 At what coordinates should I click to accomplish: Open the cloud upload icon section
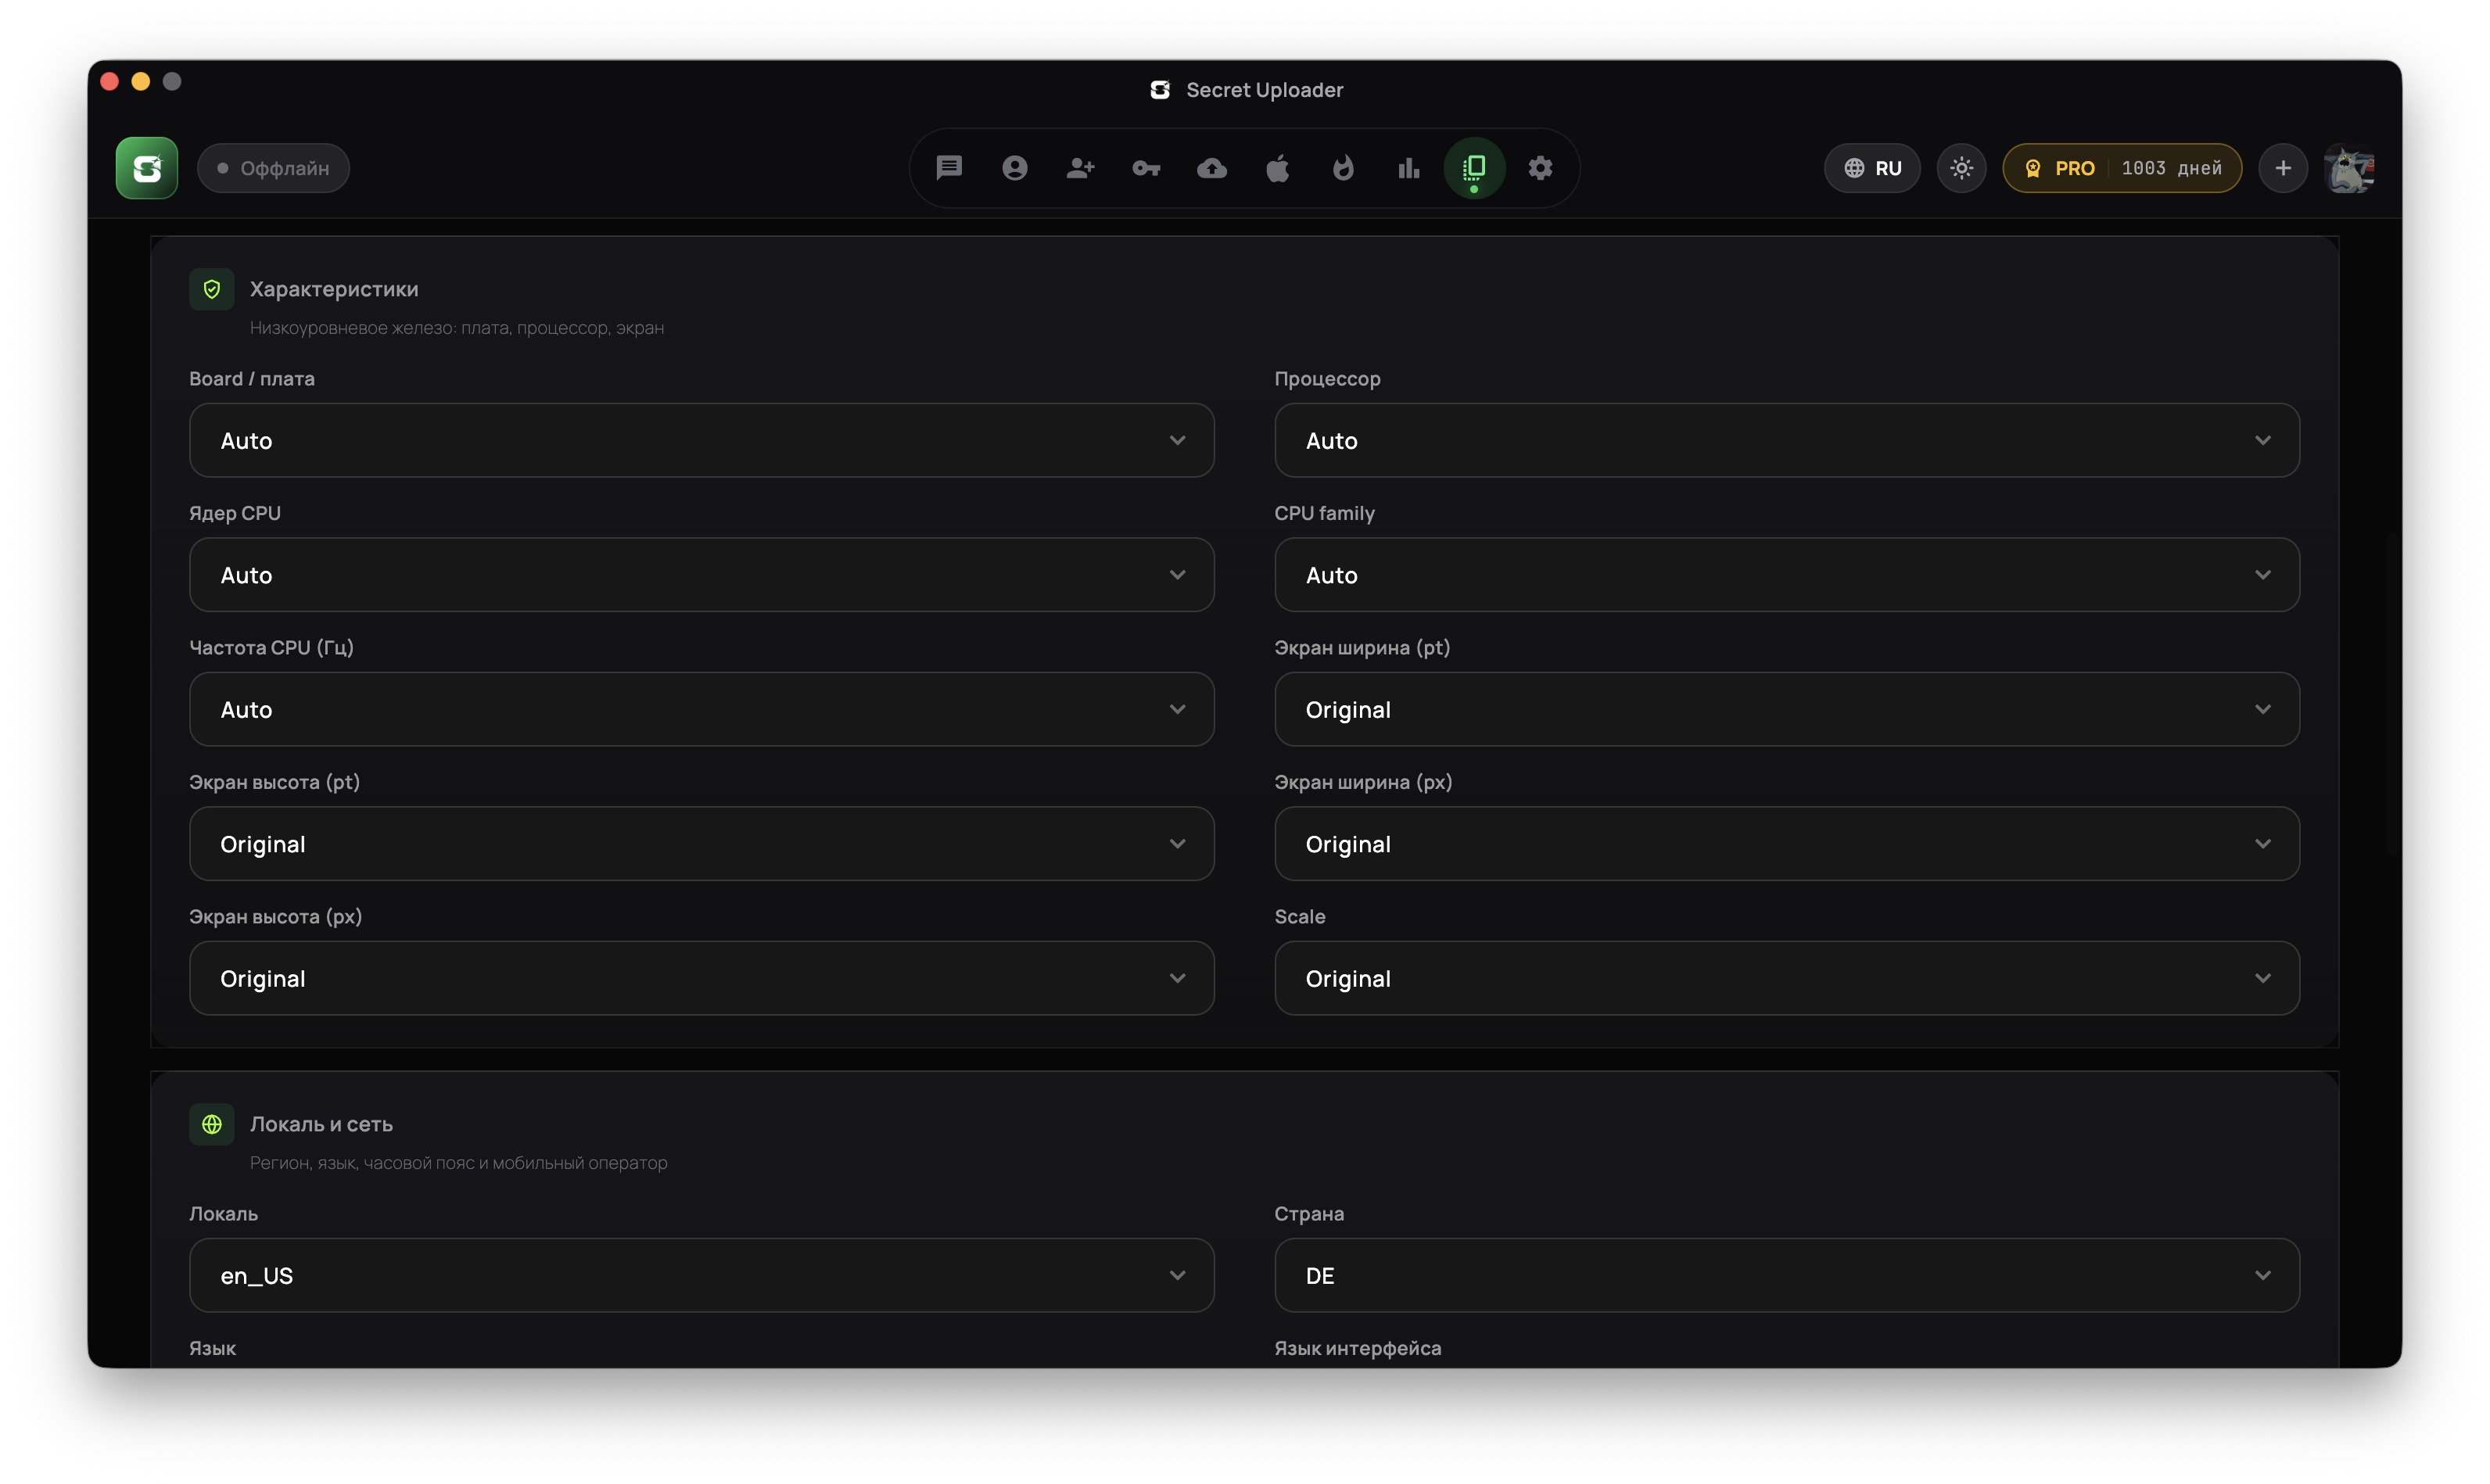coord(1212,168)
